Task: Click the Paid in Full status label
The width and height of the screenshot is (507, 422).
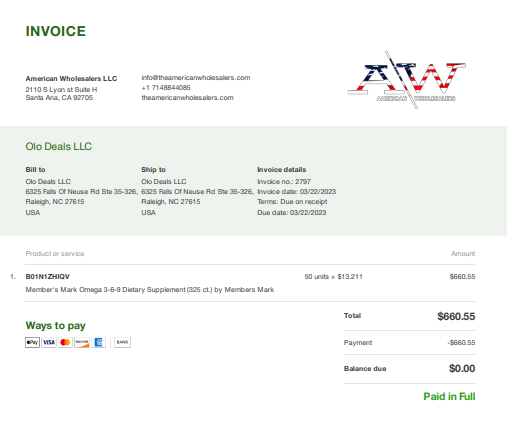Action: pos(449,396)
